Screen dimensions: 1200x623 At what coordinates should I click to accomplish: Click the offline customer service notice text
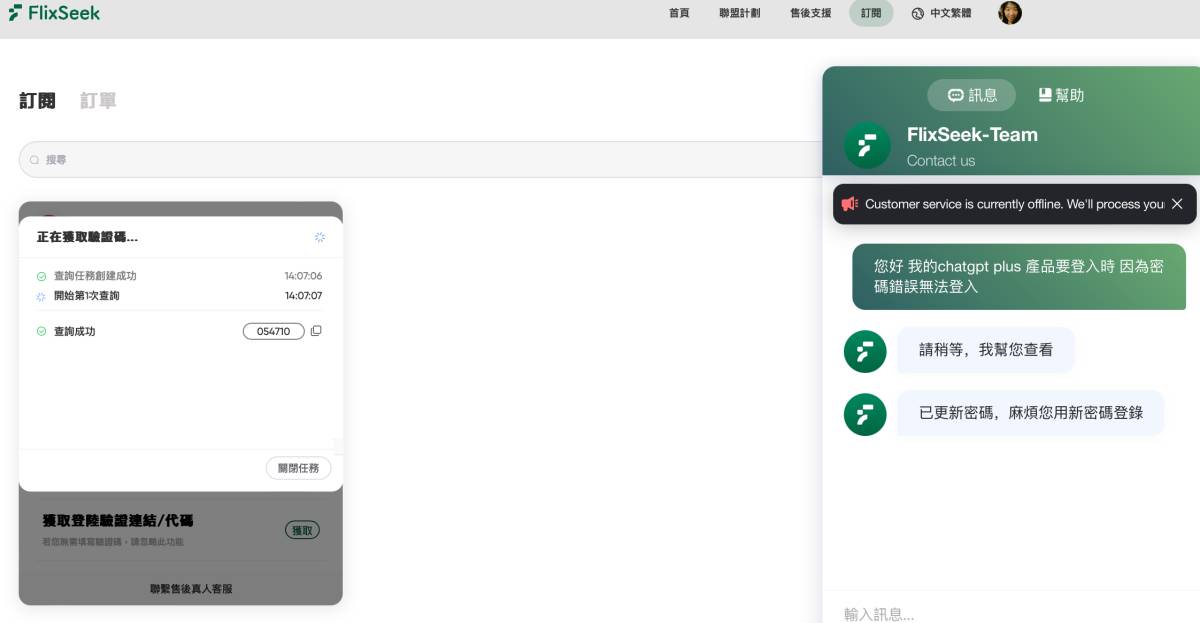point(1015,204)
